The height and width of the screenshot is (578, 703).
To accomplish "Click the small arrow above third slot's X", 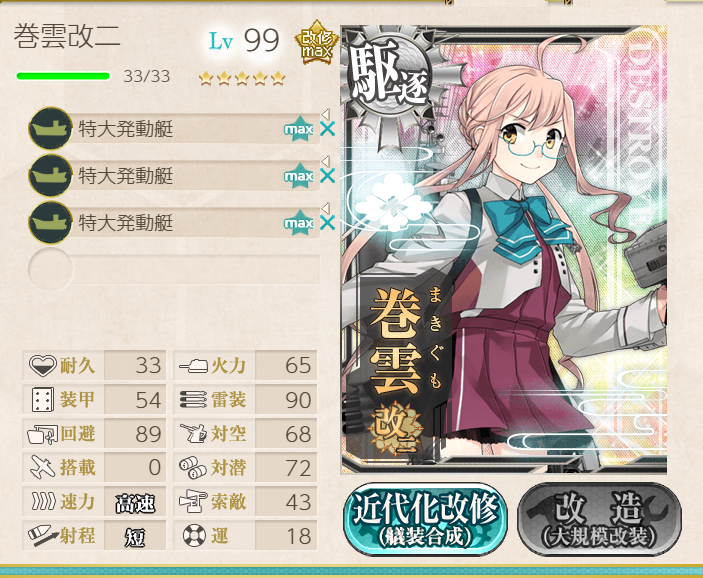I will (x=326, y=208).
